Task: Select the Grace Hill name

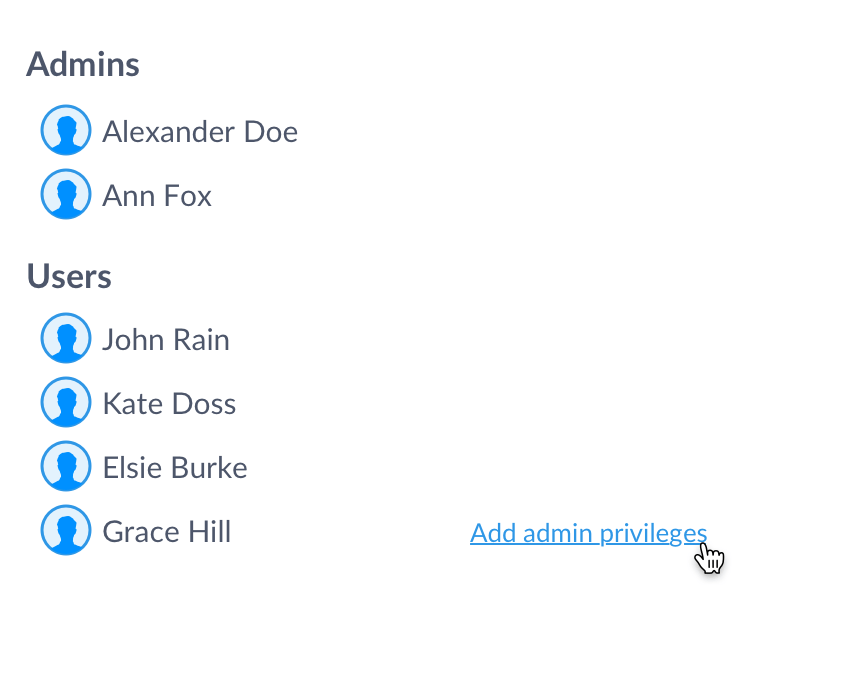Action: pyautogui.click(x=167, y=532)
